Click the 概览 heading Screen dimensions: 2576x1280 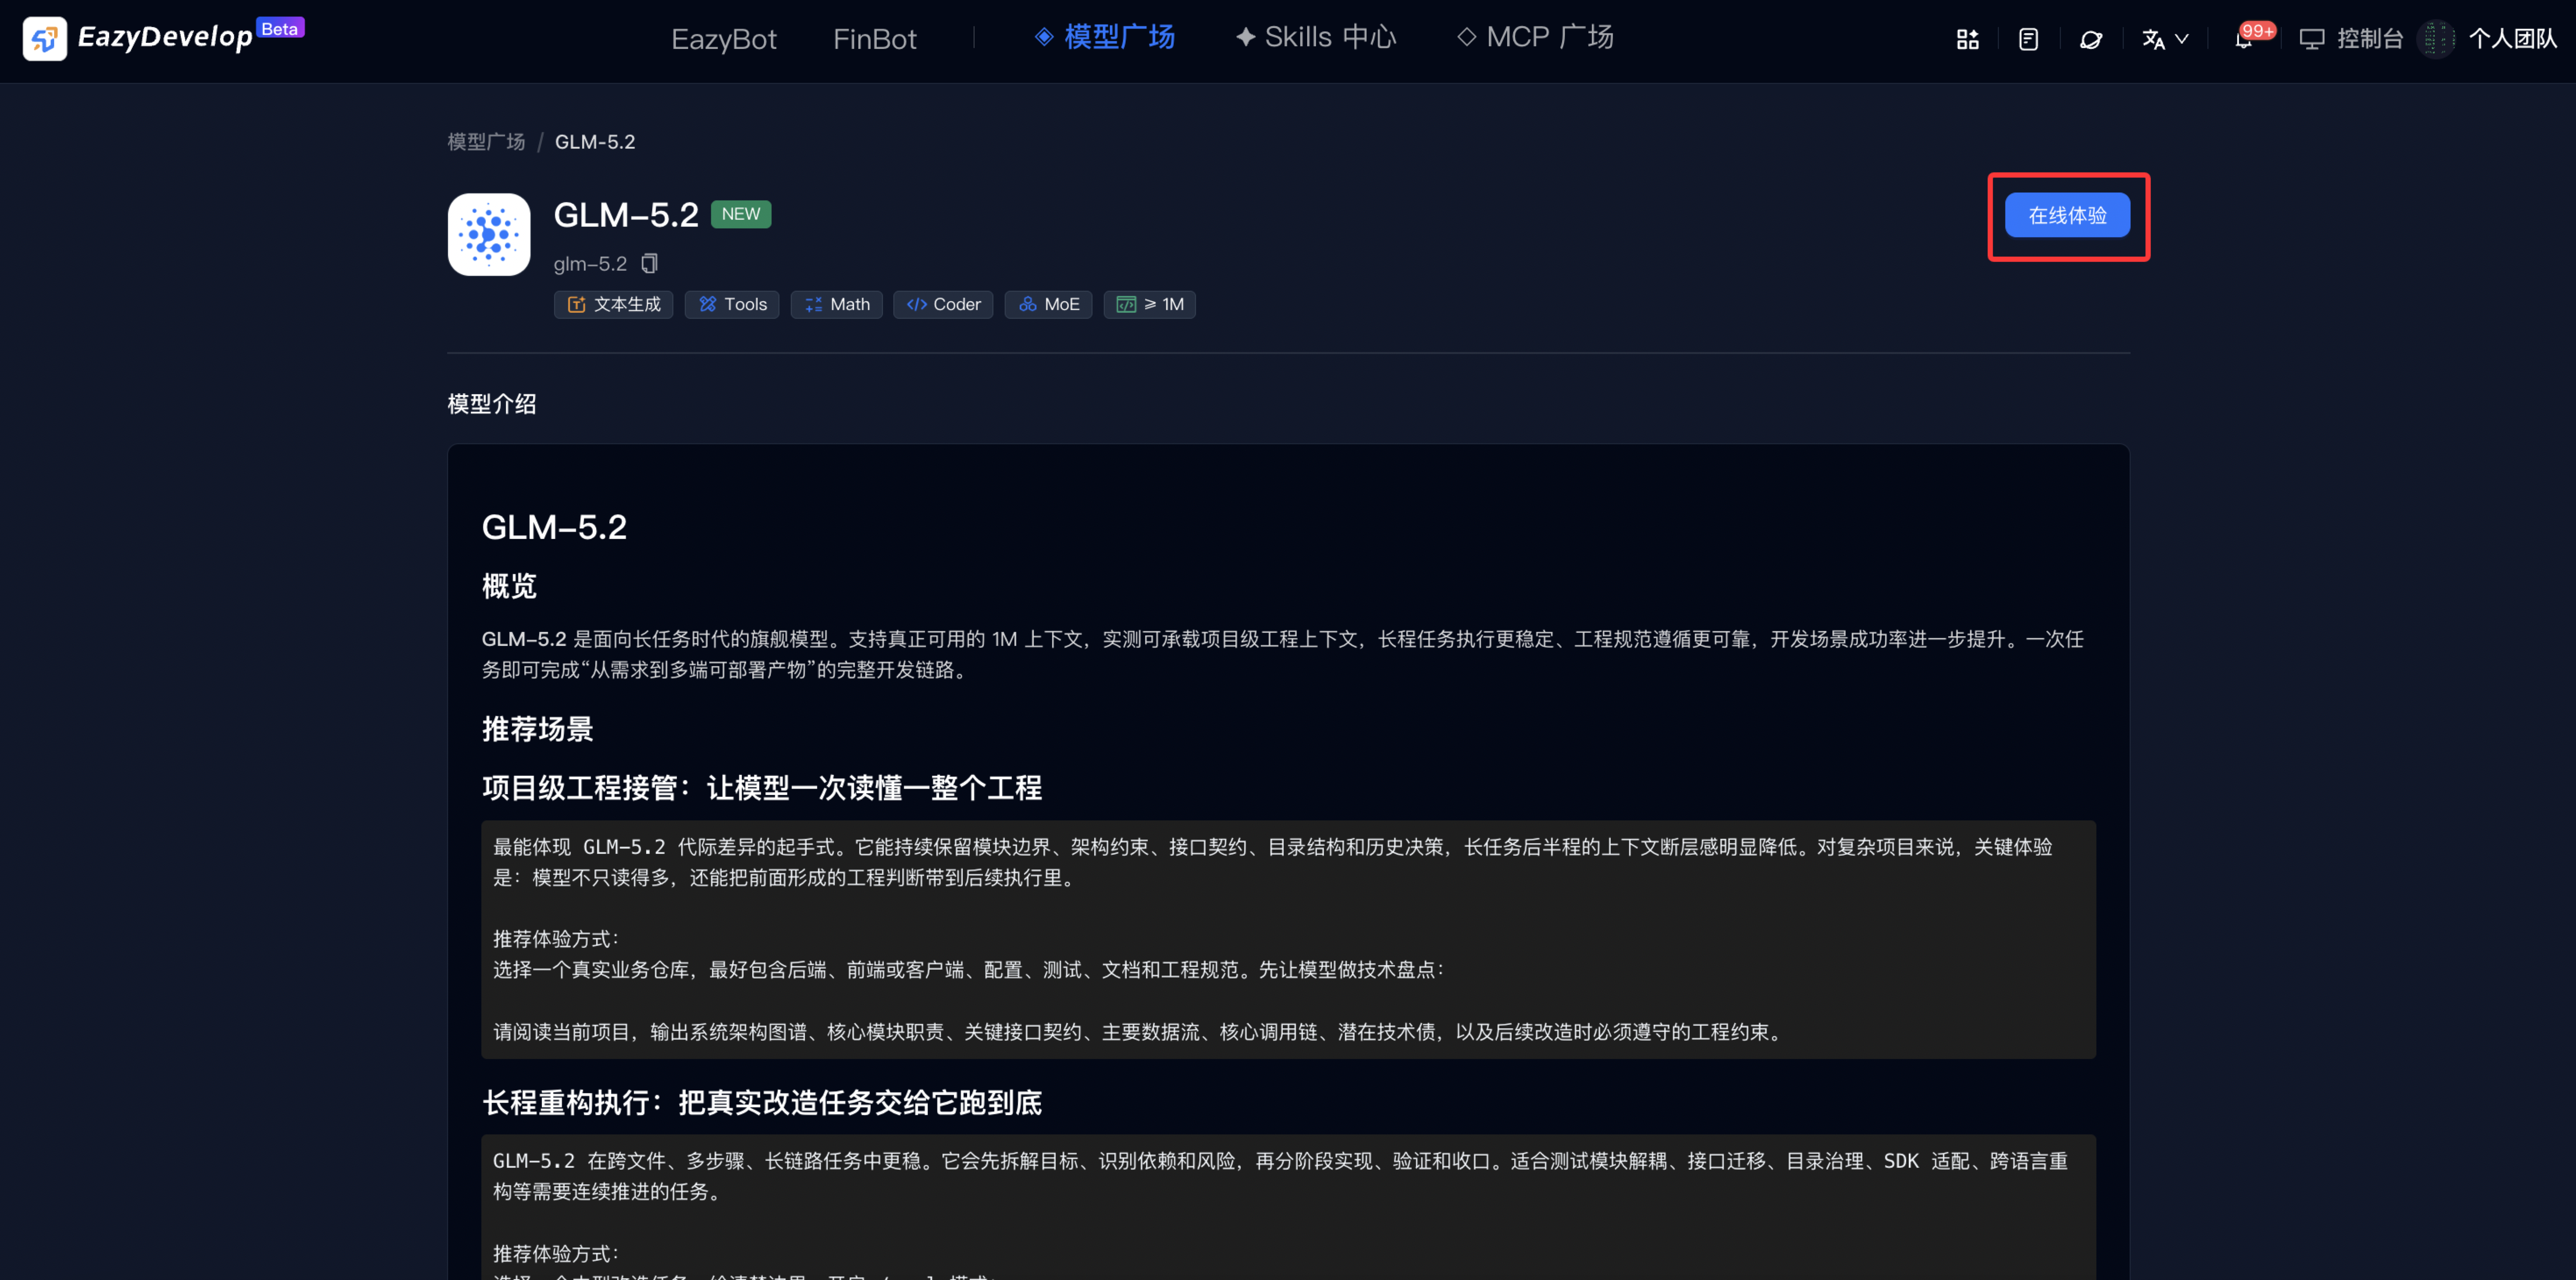pos(510,586)
